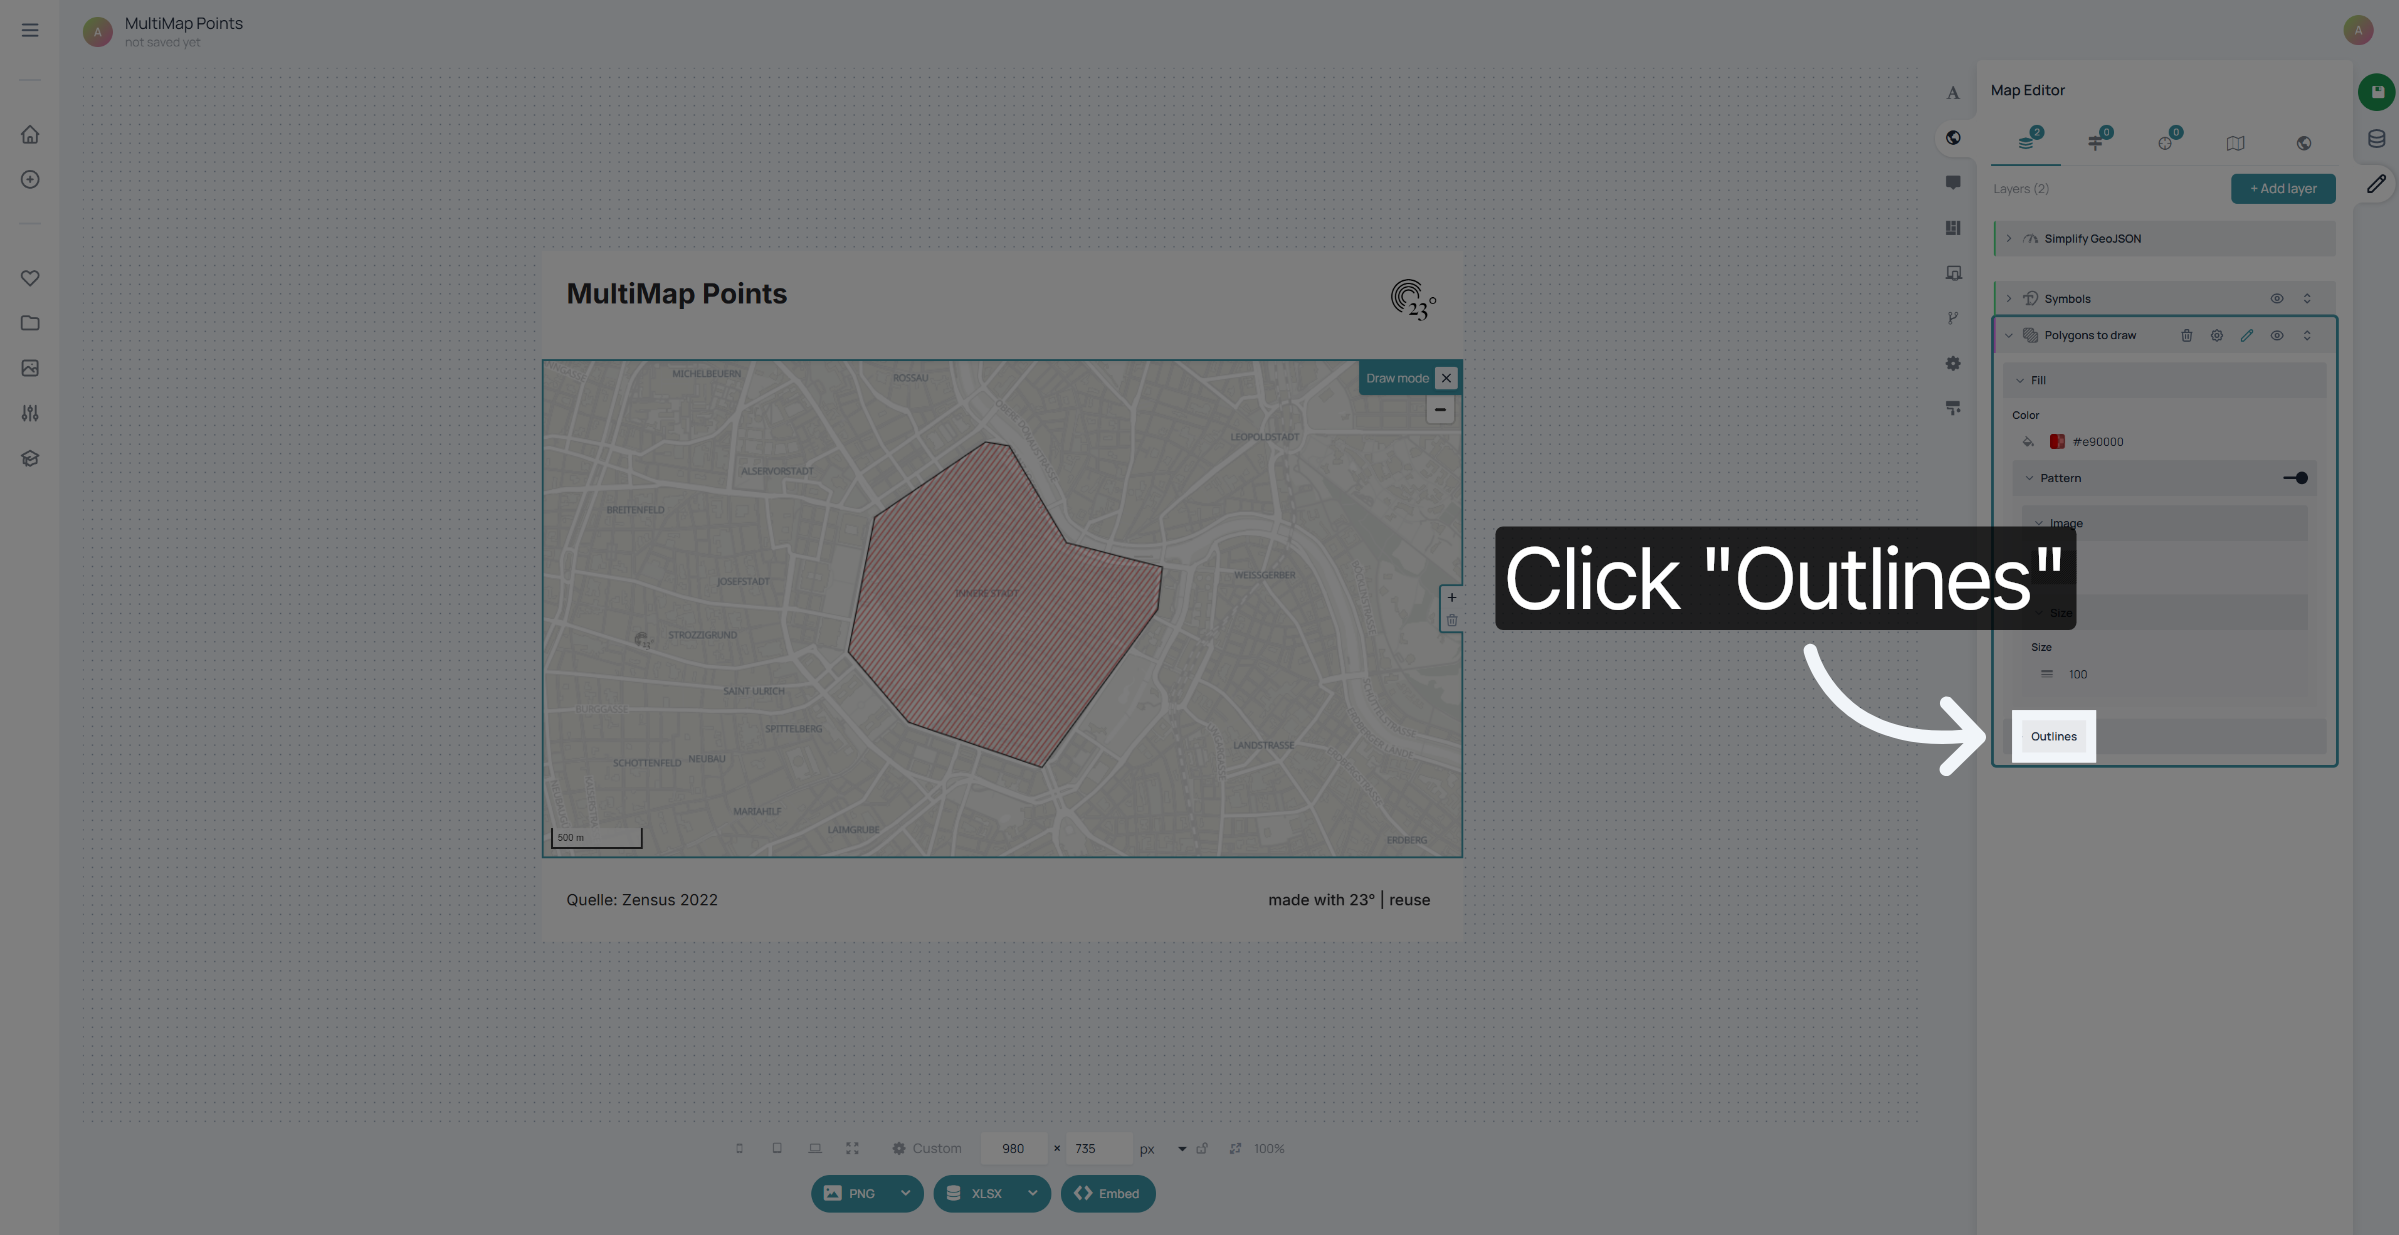Expand the Symbols layer
Image resolution: width=2399 pixels, height=1235 pixels.
(x=2009, y=299)
